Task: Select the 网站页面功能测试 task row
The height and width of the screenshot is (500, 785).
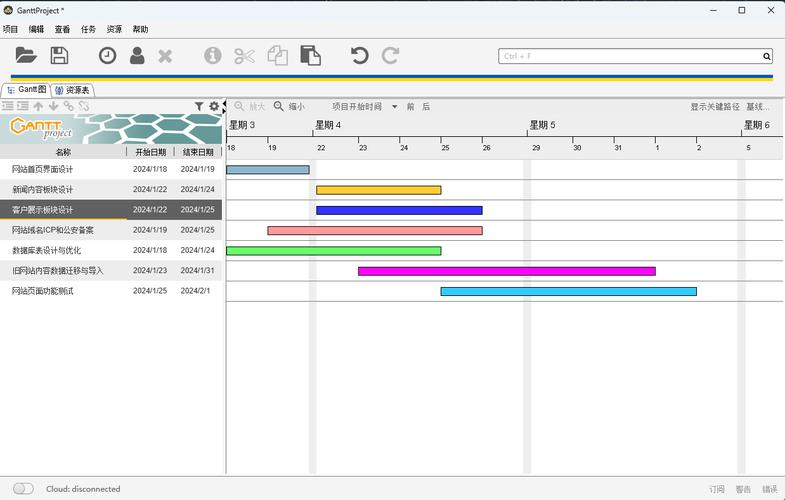Action: coord(43,291)
